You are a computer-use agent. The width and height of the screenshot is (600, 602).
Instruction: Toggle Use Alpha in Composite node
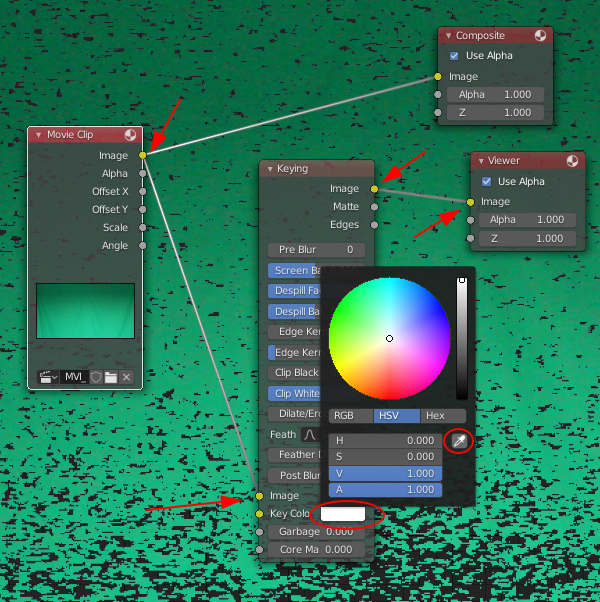coord(455,55)
